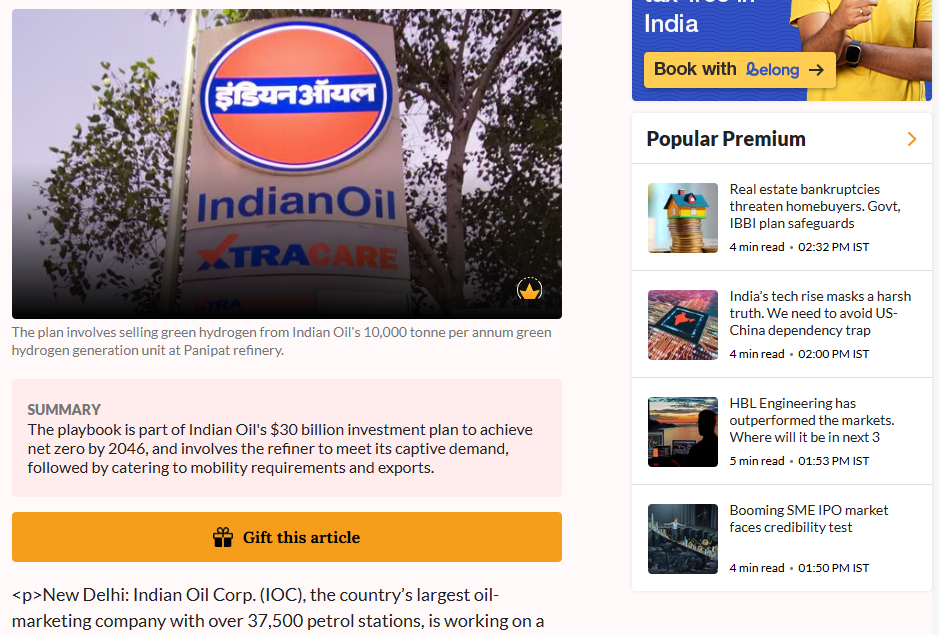Open the Real estate bankruptcies article headline
Image resolution: width=939 pixels, height=635 pixels.
(815, 206)
